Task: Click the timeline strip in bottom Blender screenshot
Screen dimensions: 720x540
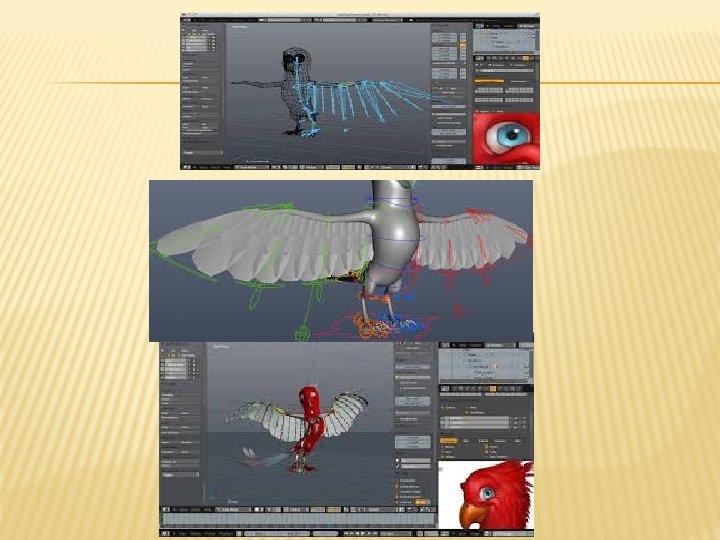Action: click(298, 519)
